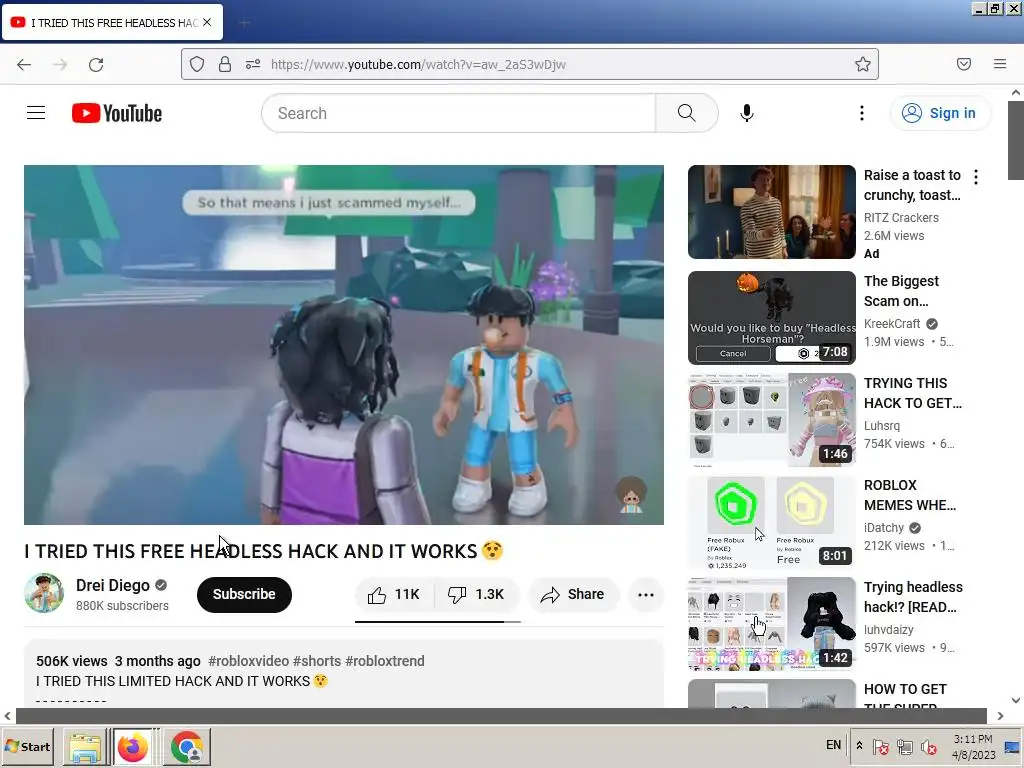Save page to Pocket icon
This screenshot has height=768, width=1024.
click(x=963, y=64)
